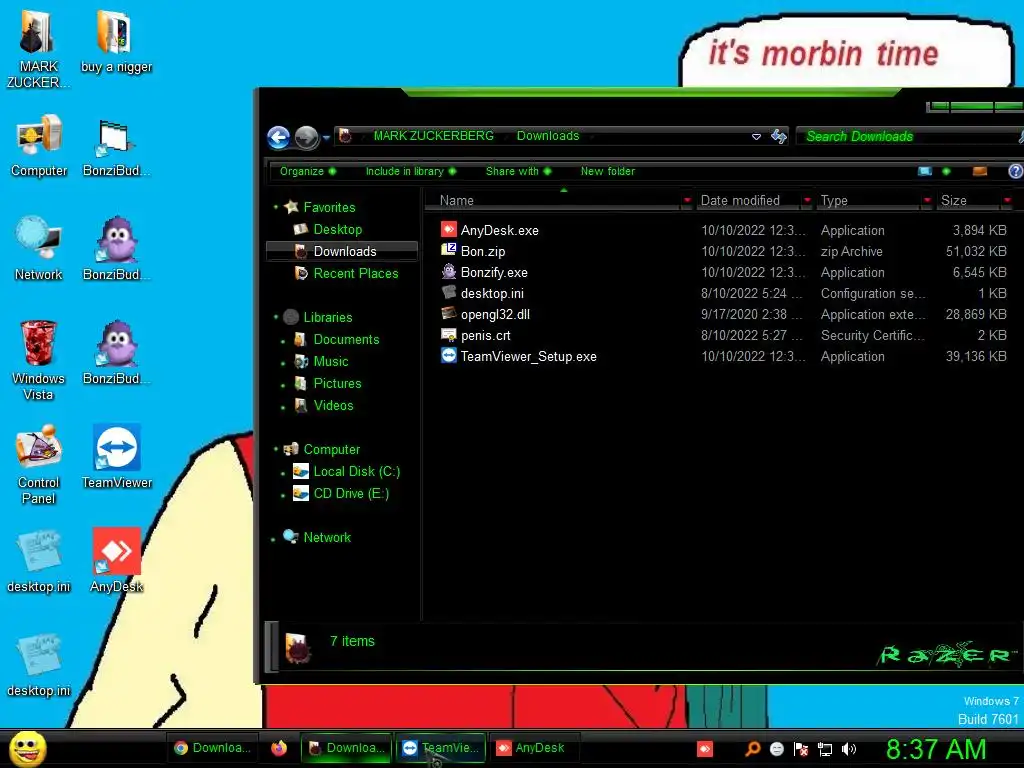Switch to the TeamViewer taskbar button
Screen dimensions: 1024x768
point(441,748)
